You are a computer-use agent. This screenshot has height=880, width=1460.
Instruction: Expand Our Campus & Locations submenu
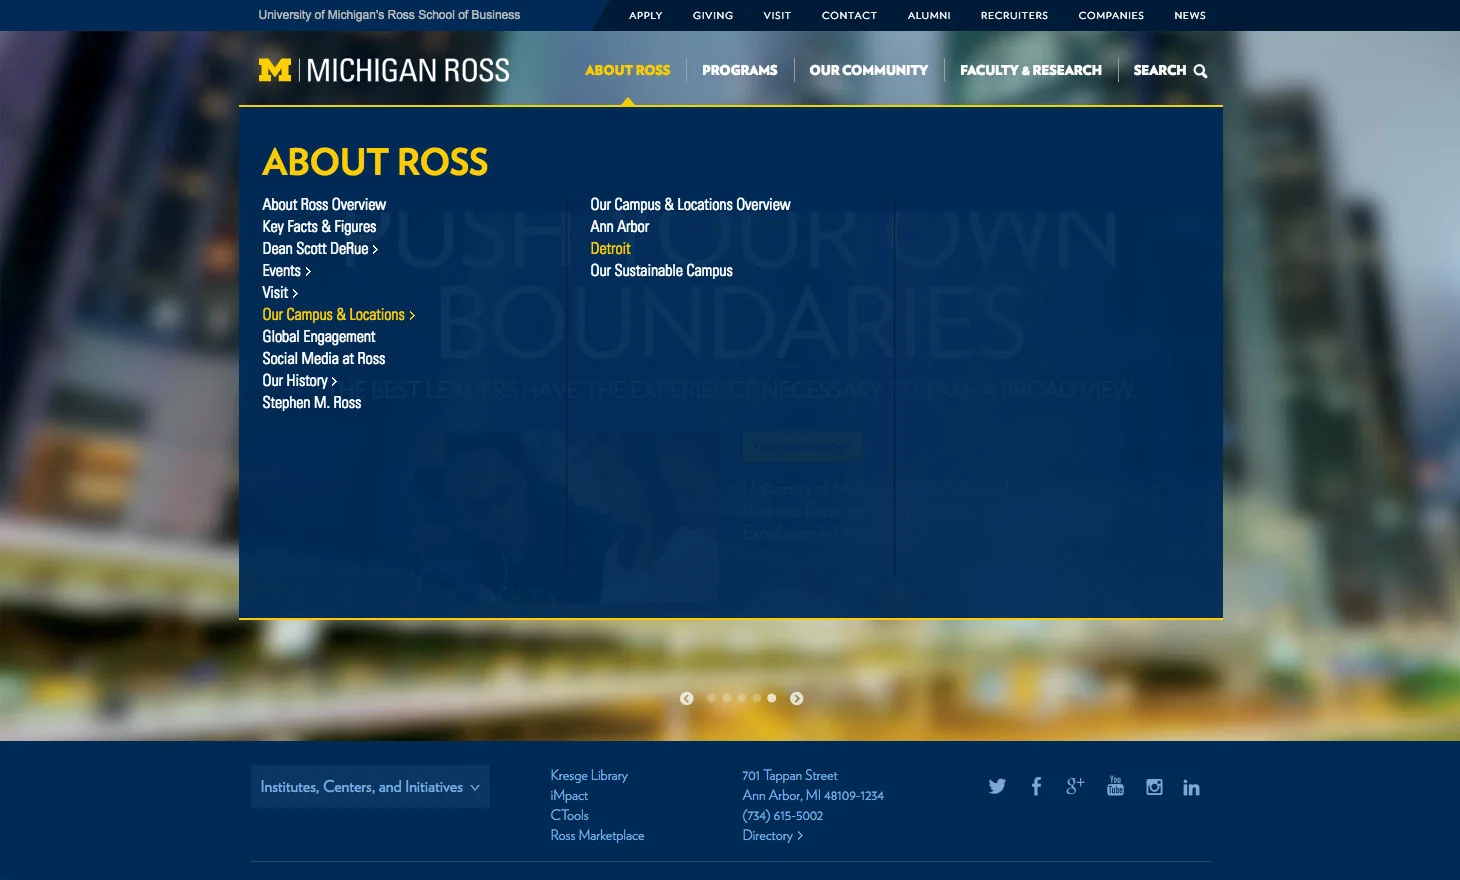338,315
